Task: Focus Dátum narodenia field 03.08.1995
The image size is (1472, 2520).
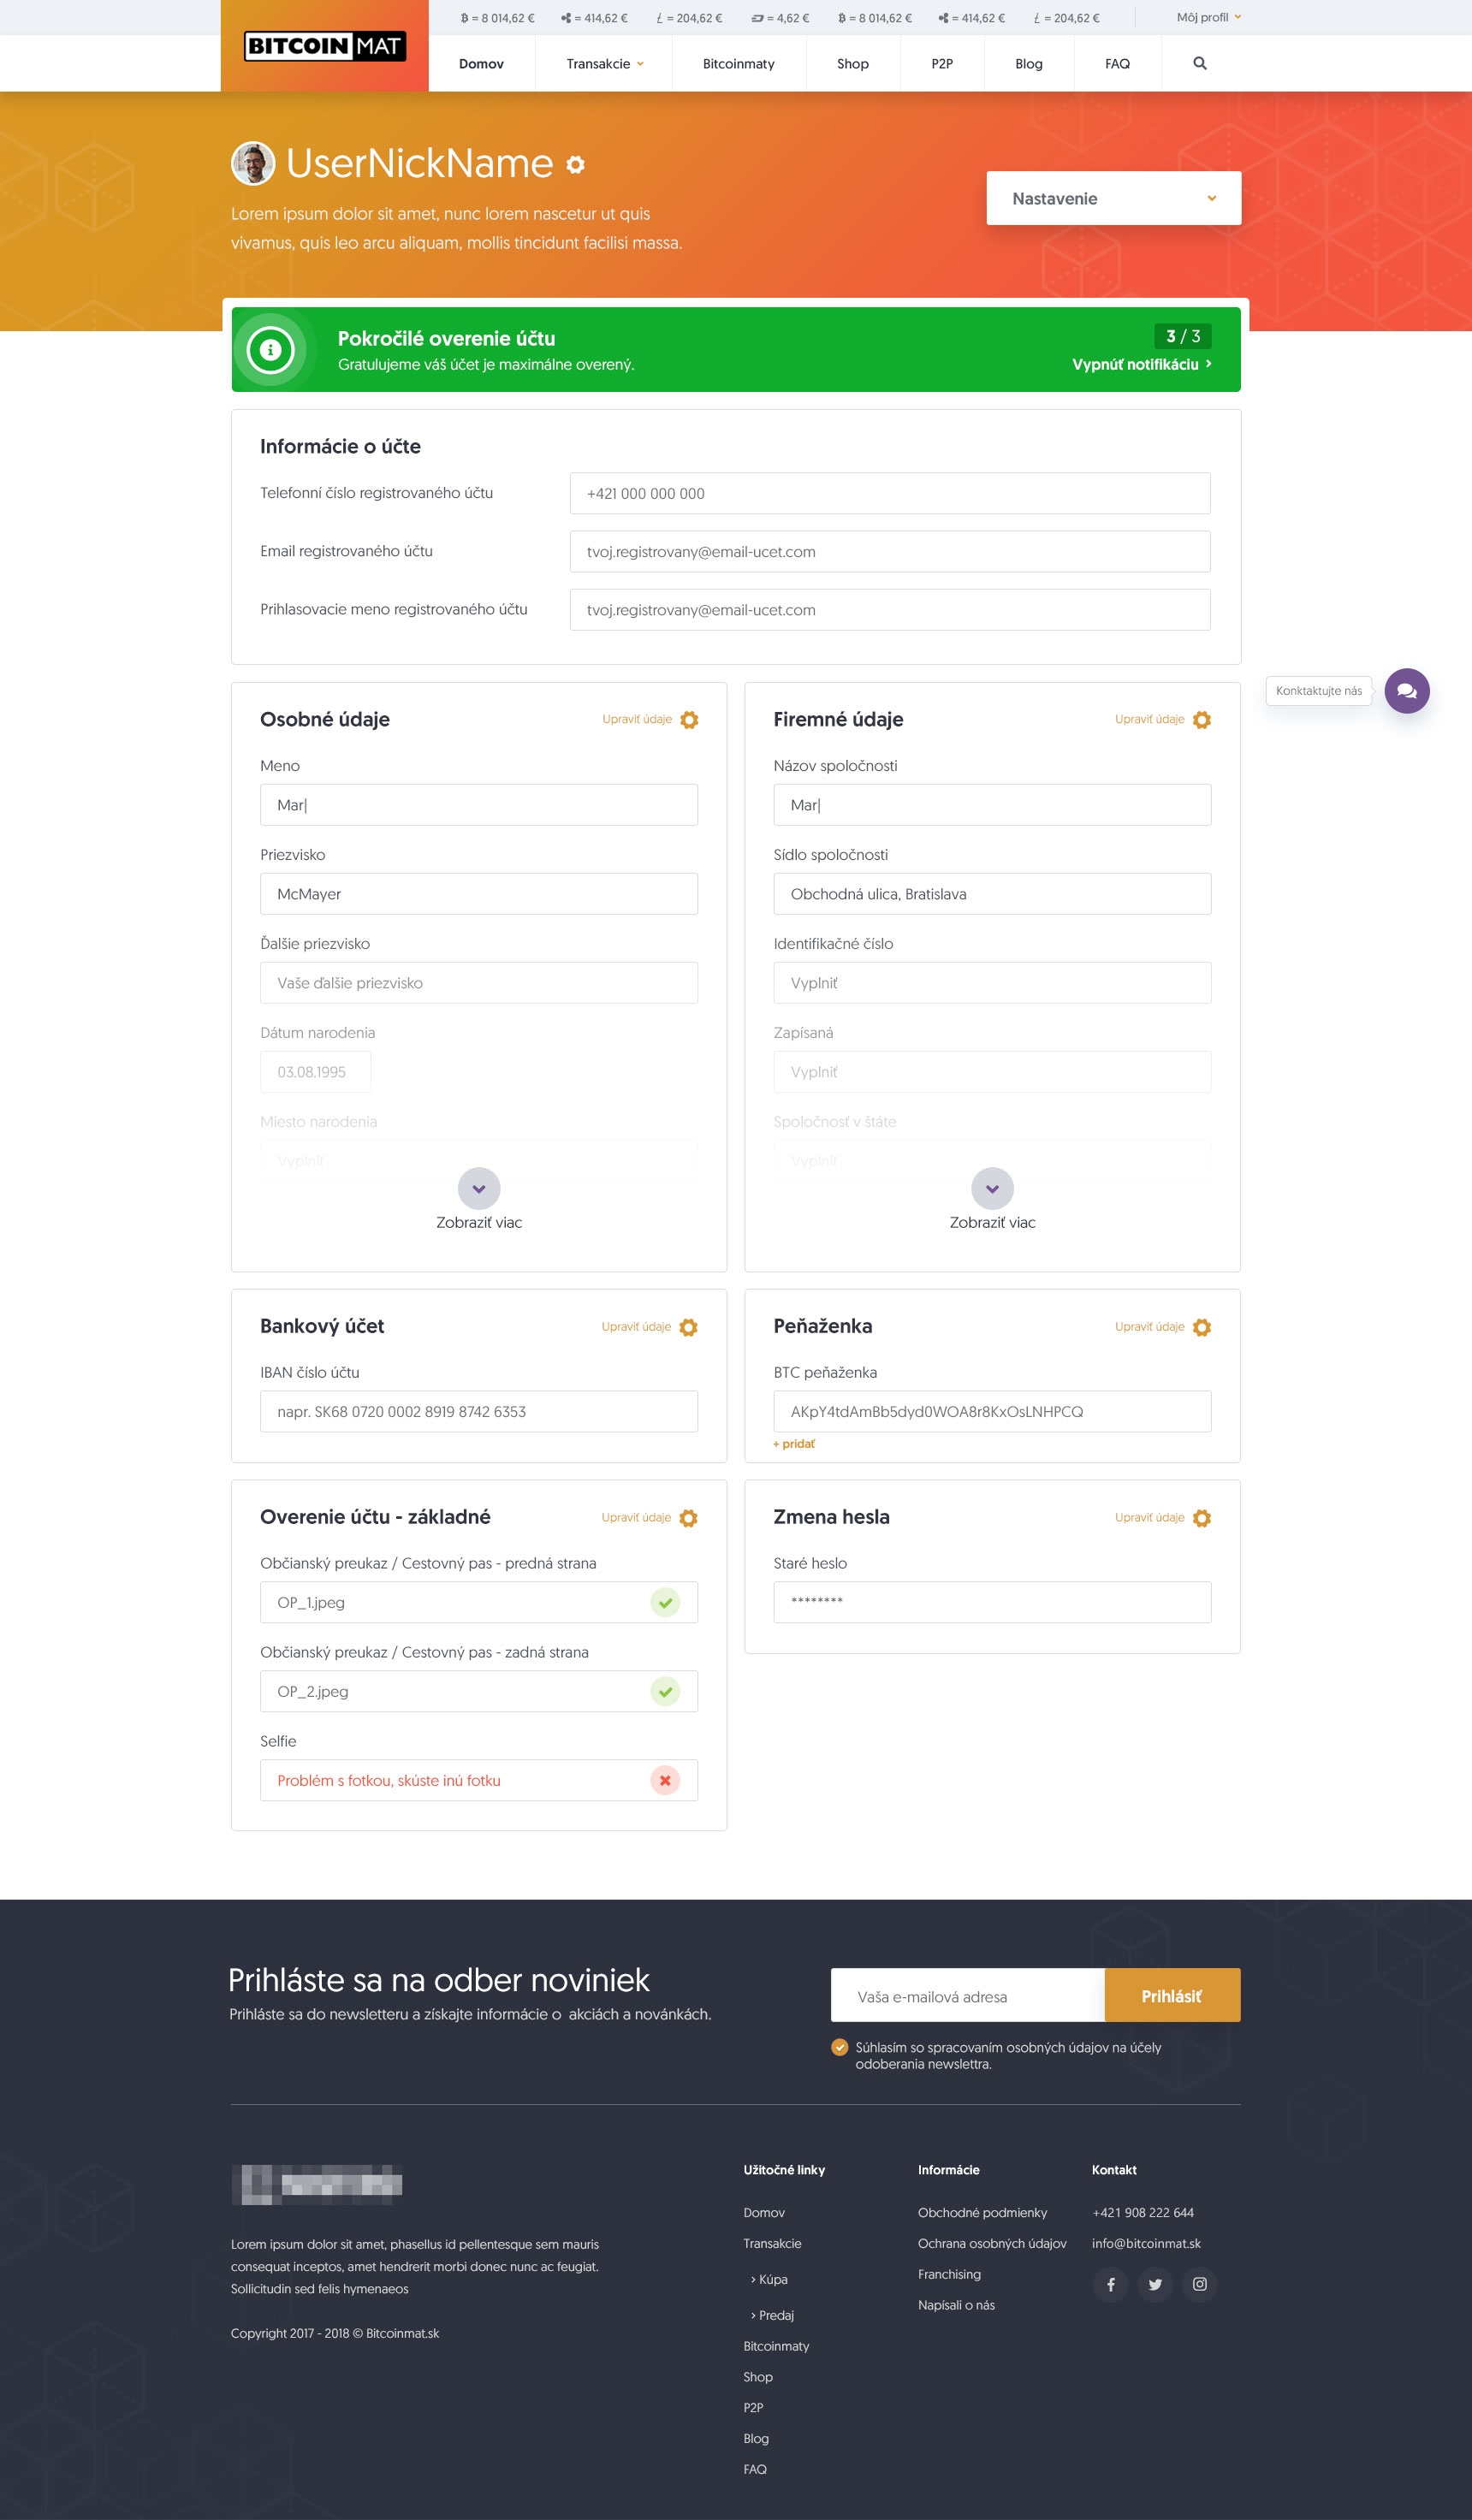Action: pos(316,1072)
